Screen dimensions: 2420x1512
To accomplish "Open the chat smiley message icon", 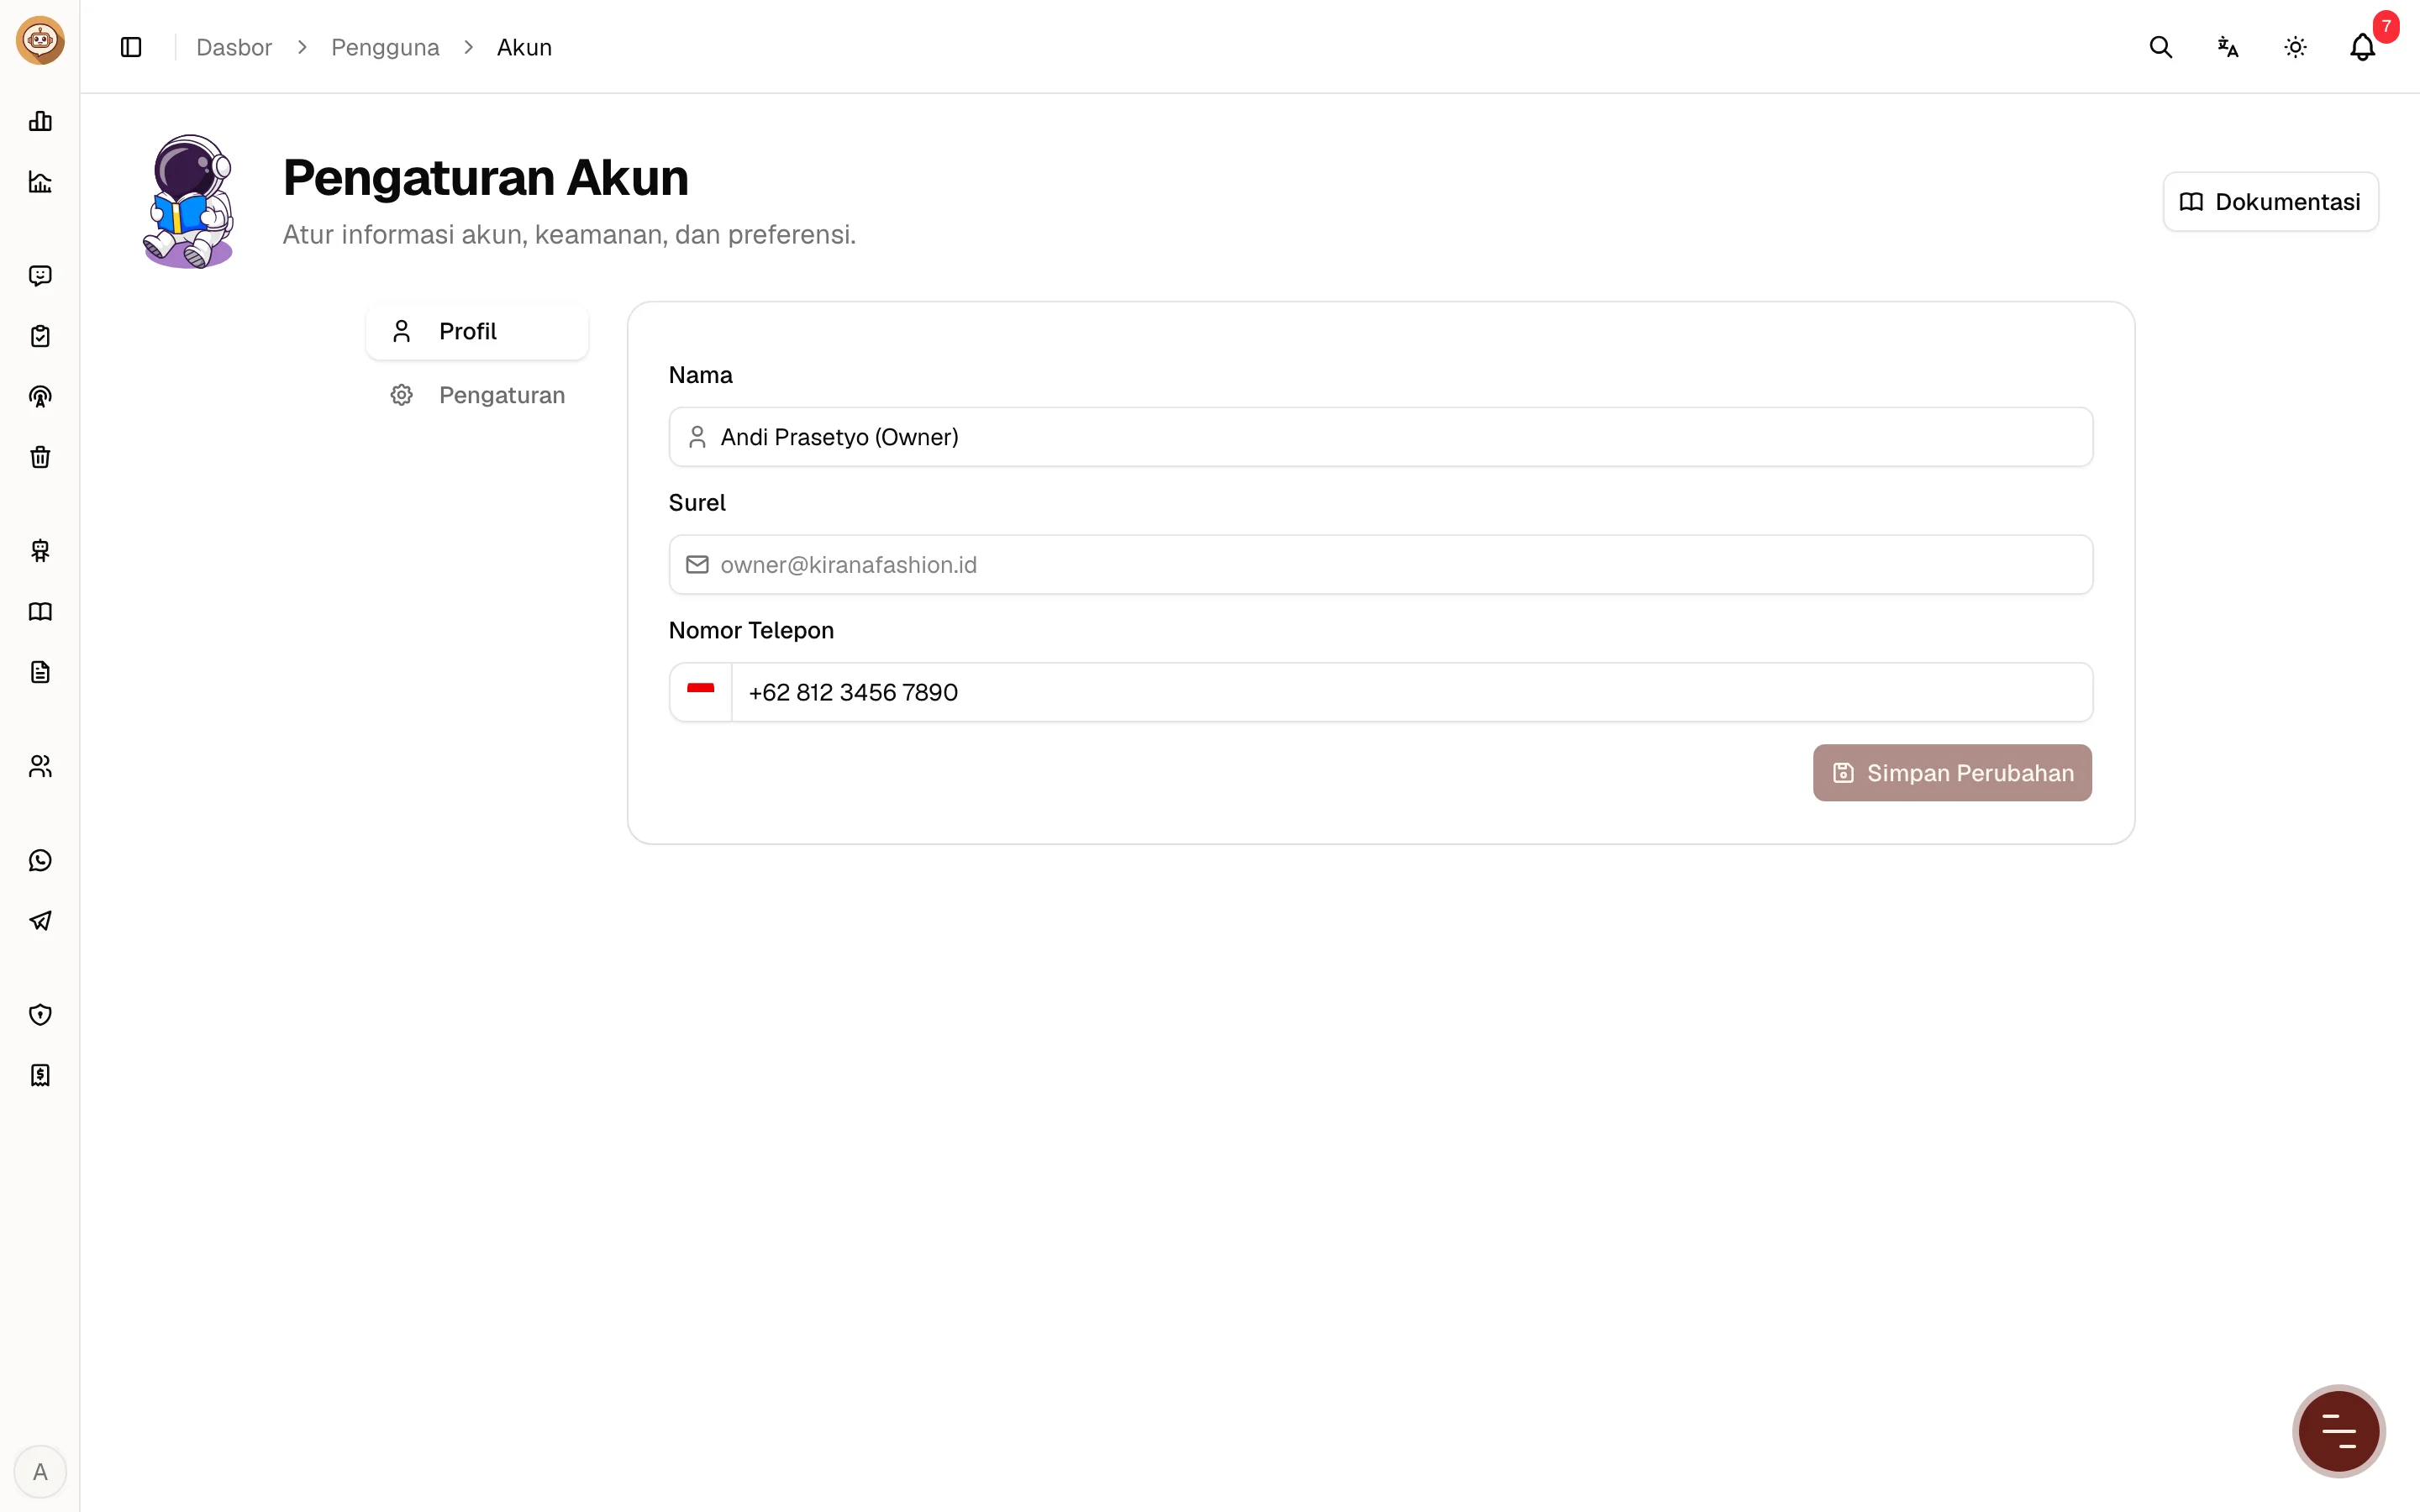I will (40, 276).
